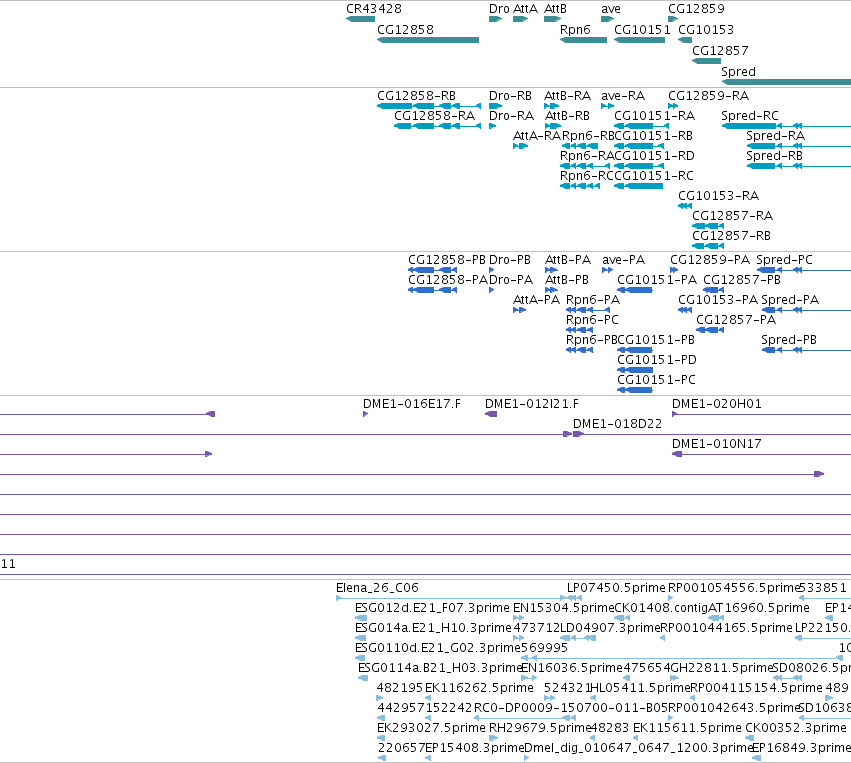
Task: Open the AttA-RA transcript feature
Action: tap(520, 146)
